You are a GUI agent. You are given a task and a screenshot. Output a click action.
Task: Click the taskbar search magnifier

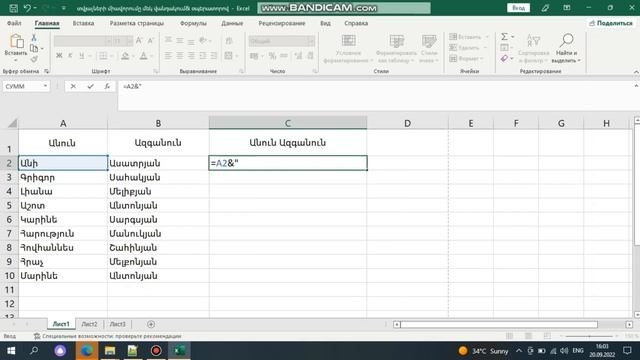34,351
